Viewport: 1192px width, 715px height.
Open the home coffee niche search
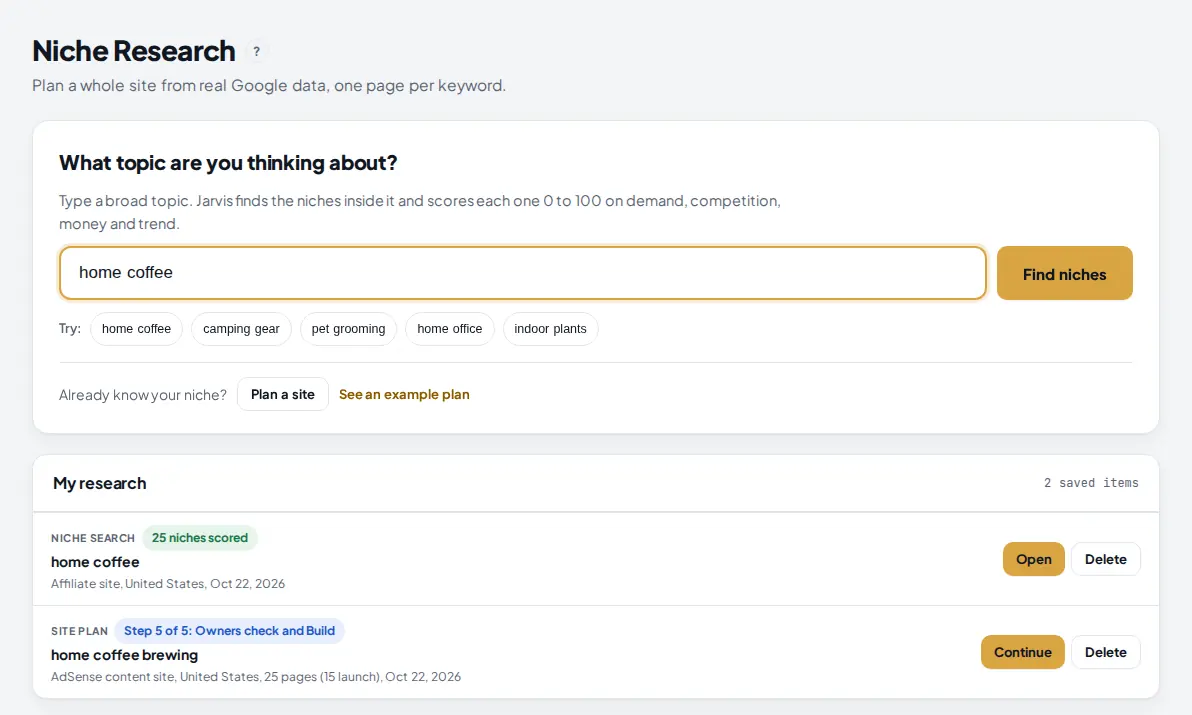point(1034,559)
